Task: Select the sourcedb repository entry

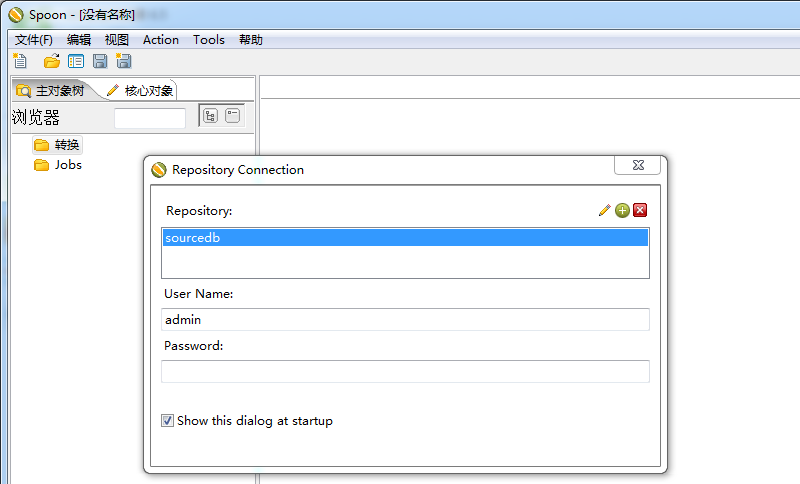Action: click(405, 238)
